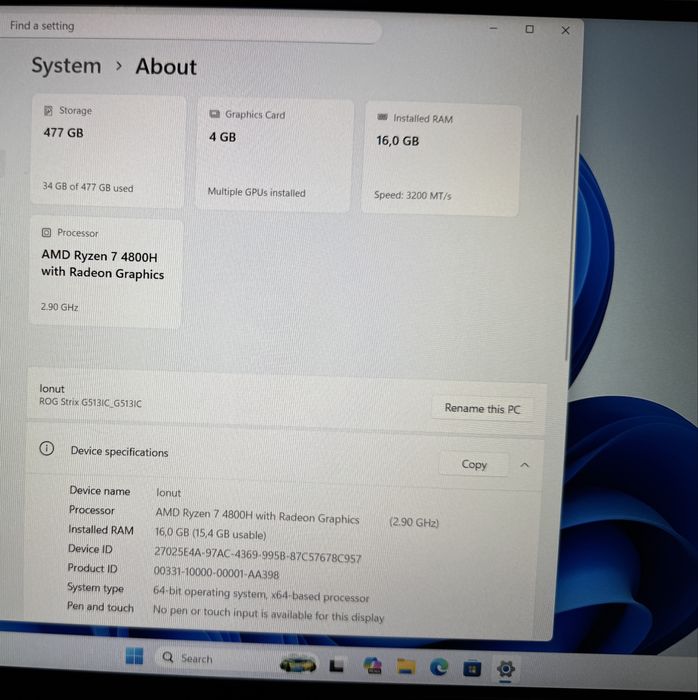The width and height of the screenshot is (698, 700).
Task: Click the Device ID value starting 27025E4A
Action: [x=258, y=555]
